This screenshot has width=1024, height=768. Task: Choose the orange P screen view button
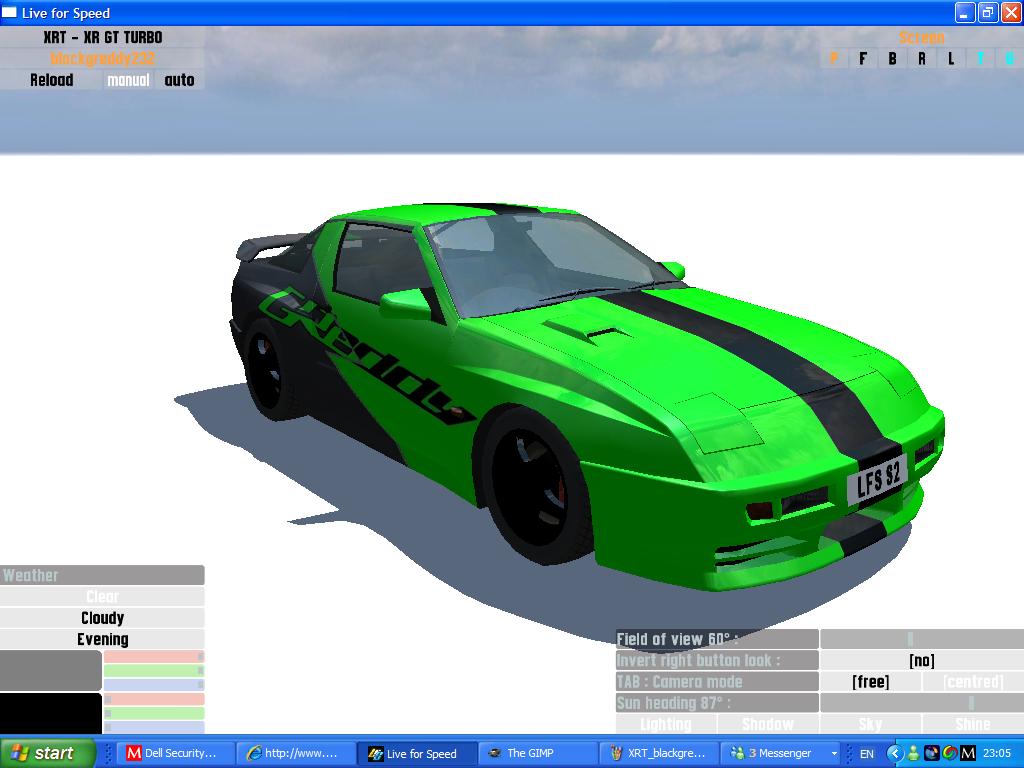pyautogui.click(x=833, y=59)
